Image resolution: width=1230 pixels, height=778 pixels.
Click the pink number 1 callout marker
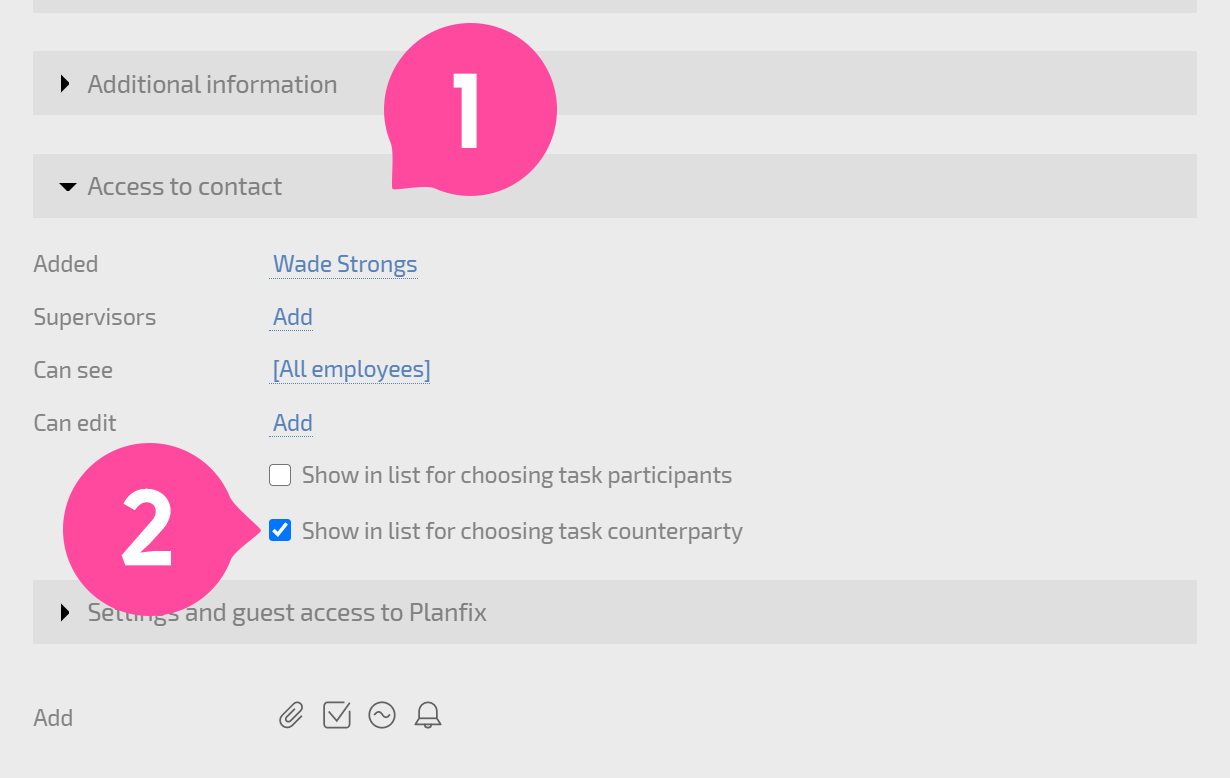pos(470,108)
